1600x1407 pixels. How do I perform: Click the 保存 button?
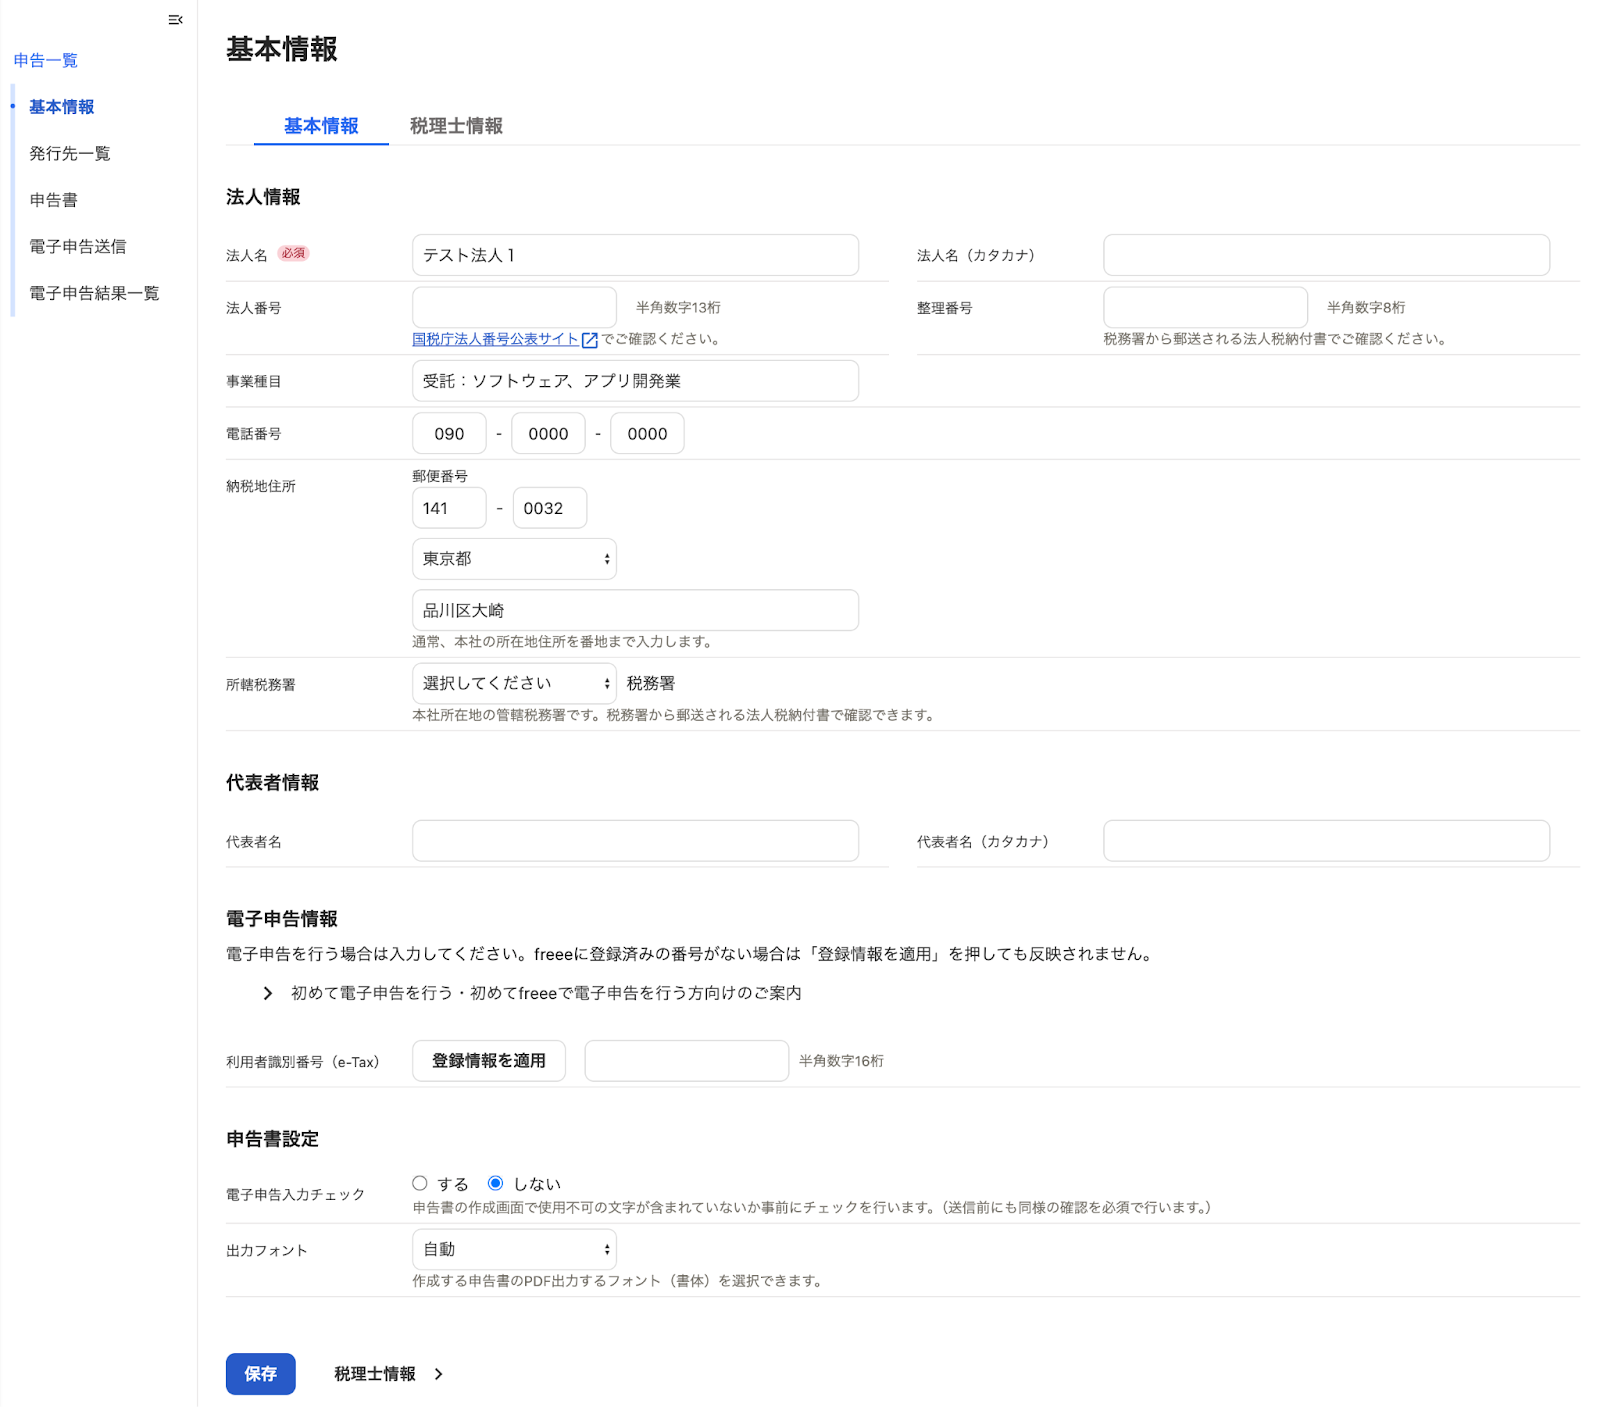point(261,1374)
